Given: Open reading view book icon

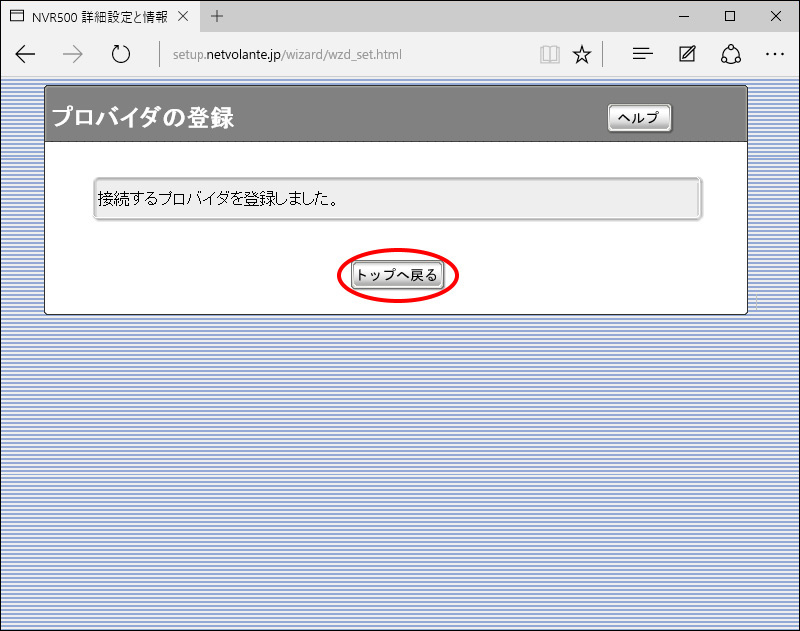Looking at the screenshot, I should tap(549, 54).
